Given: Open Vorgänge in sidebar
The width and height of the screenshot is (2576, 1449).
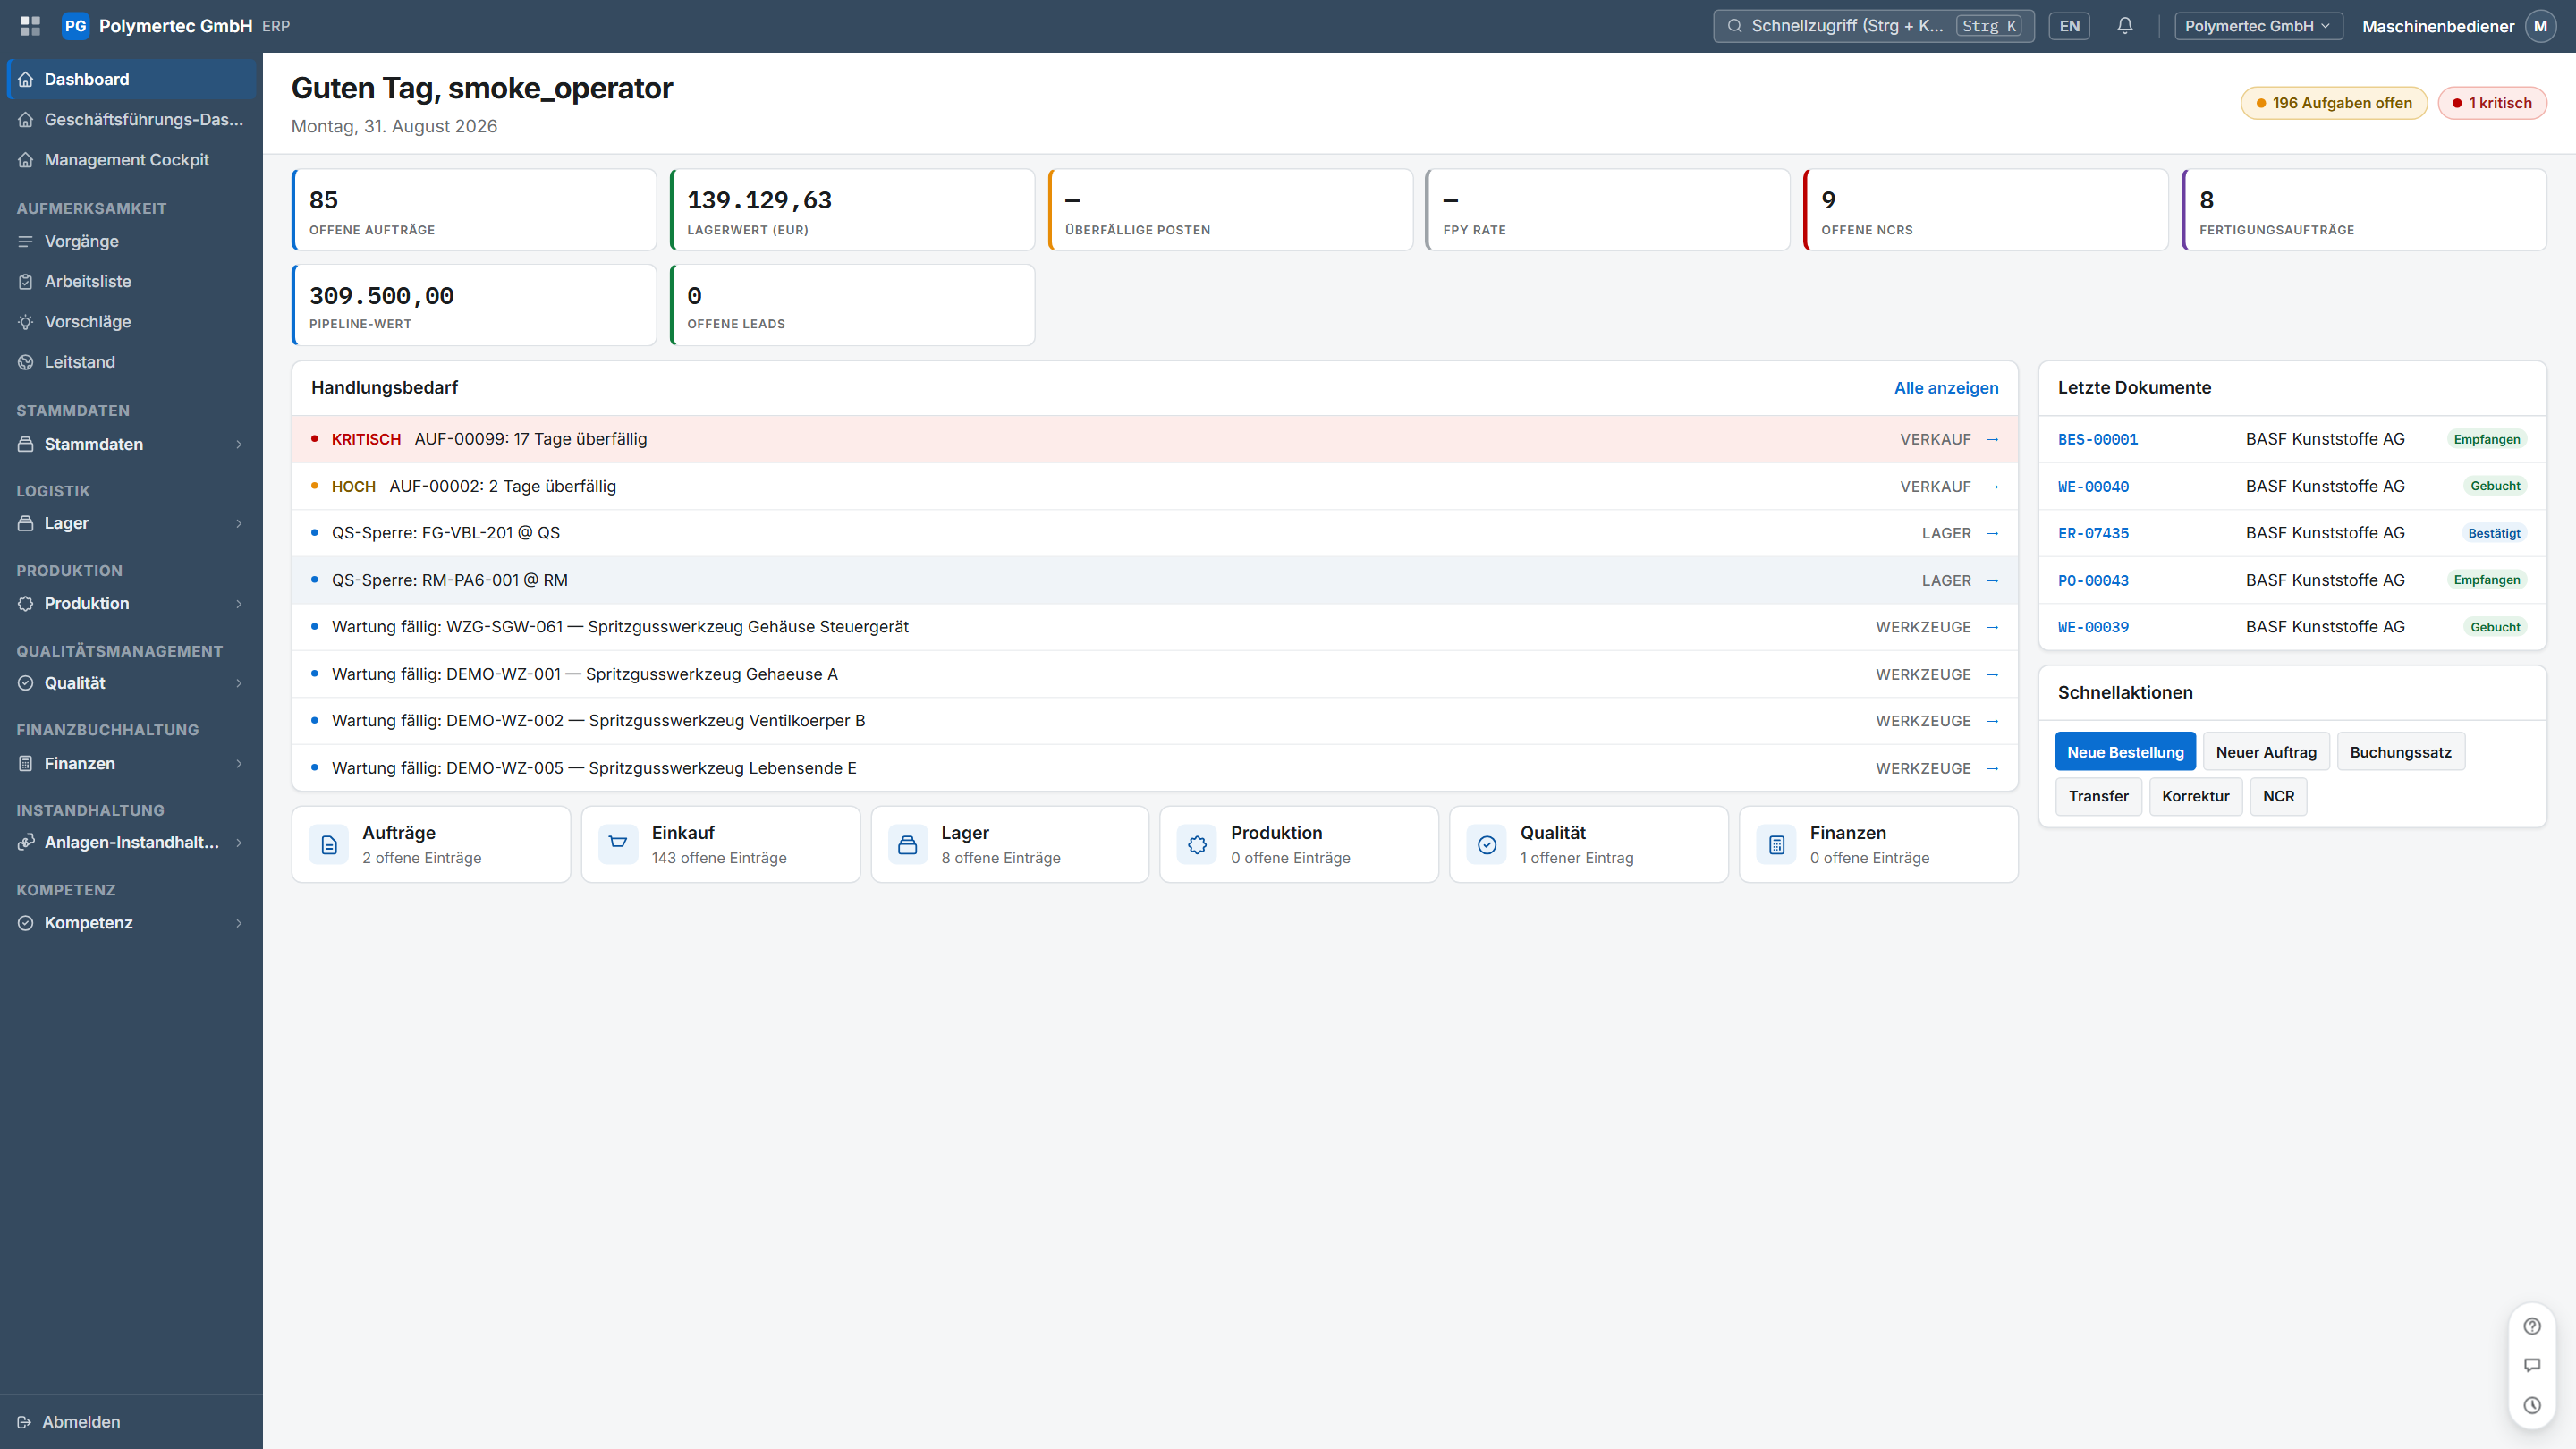Looking at the screenshot, I should pyautogui.click(x=131, y=241).
